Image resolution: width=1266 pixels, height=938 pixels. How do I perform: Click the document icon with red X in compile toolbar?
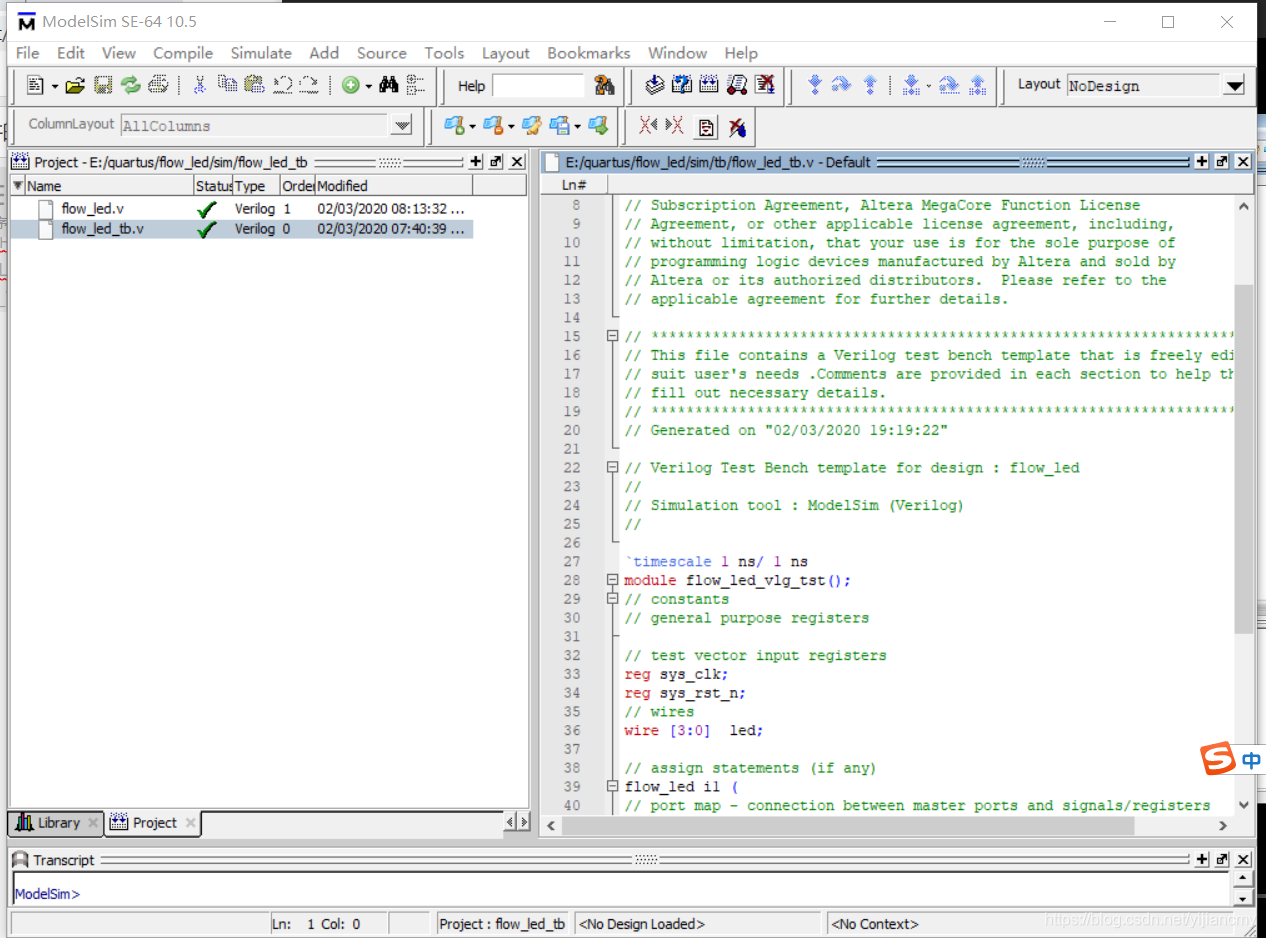(x=765, y=85)
